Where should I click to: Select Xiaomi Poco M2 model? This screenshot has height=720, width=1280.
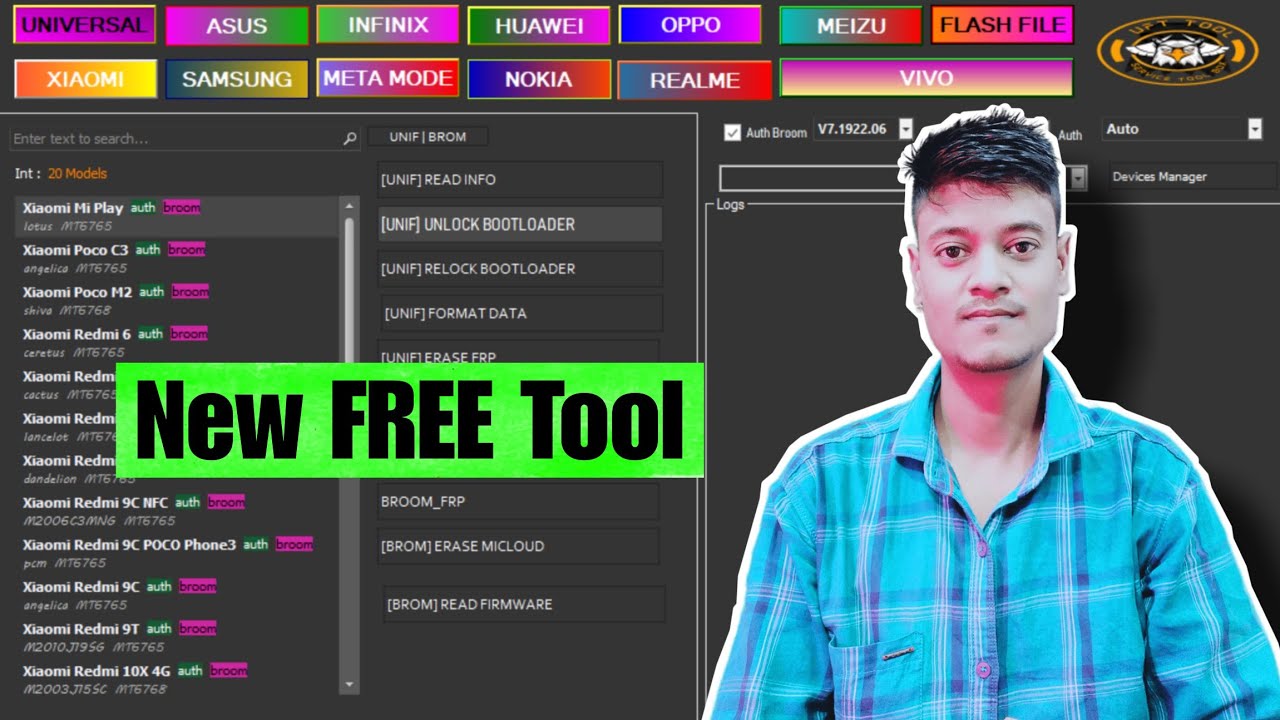178,301
